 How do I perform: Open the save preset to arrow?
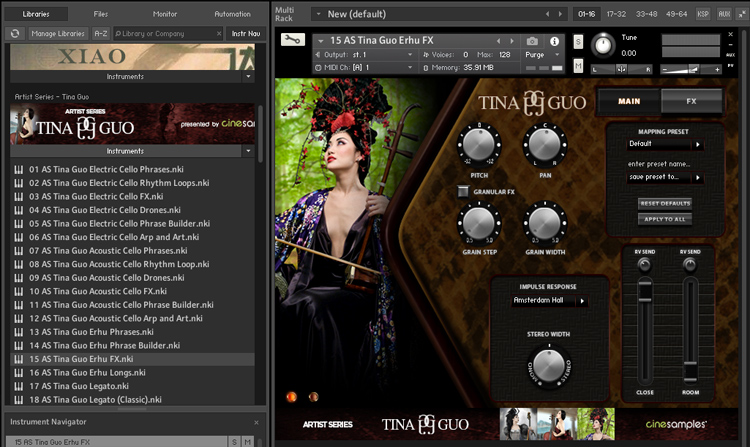point(698,178)
